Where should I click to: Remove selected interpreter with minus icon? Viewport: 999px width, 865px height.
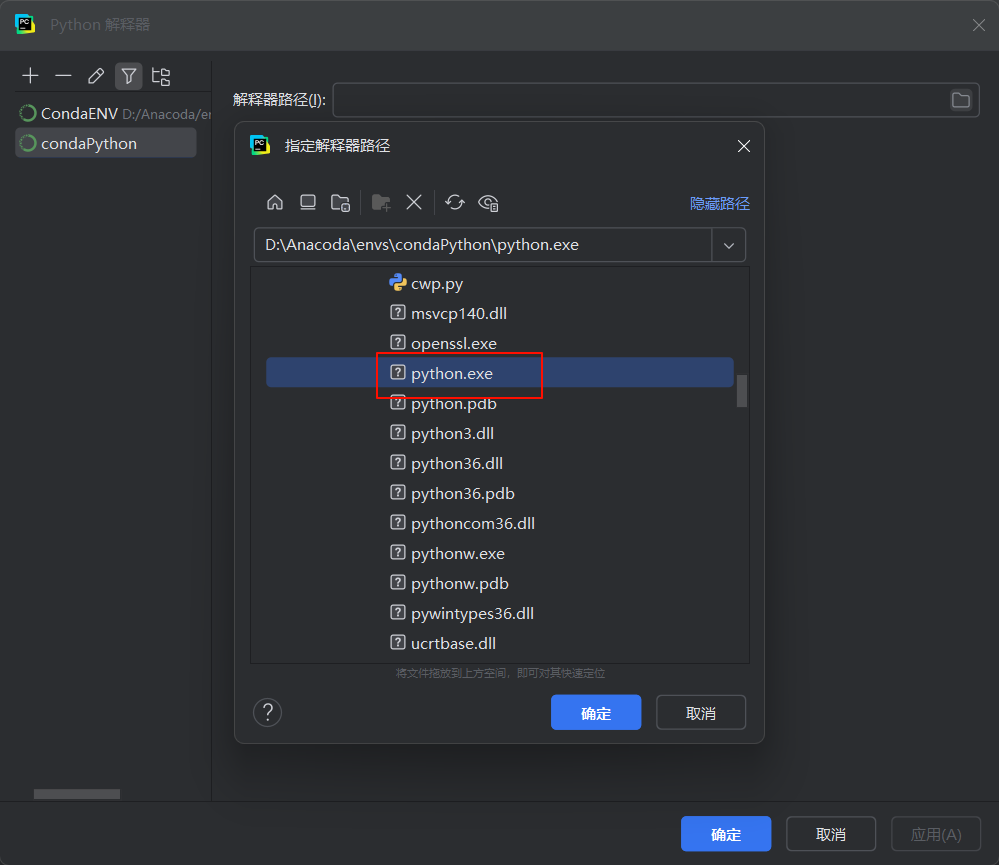(63, 76)
